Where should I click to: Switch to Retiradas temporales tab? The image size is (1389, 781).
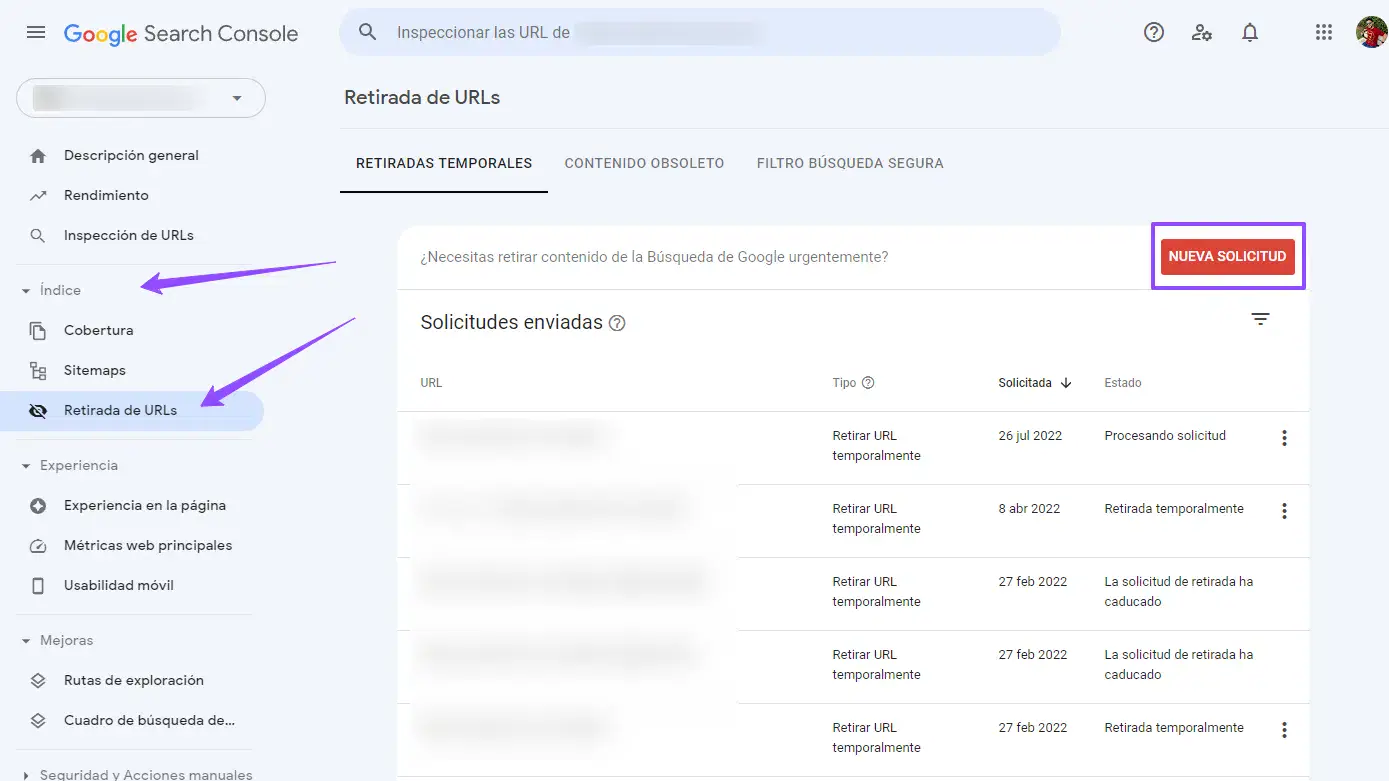444,163
